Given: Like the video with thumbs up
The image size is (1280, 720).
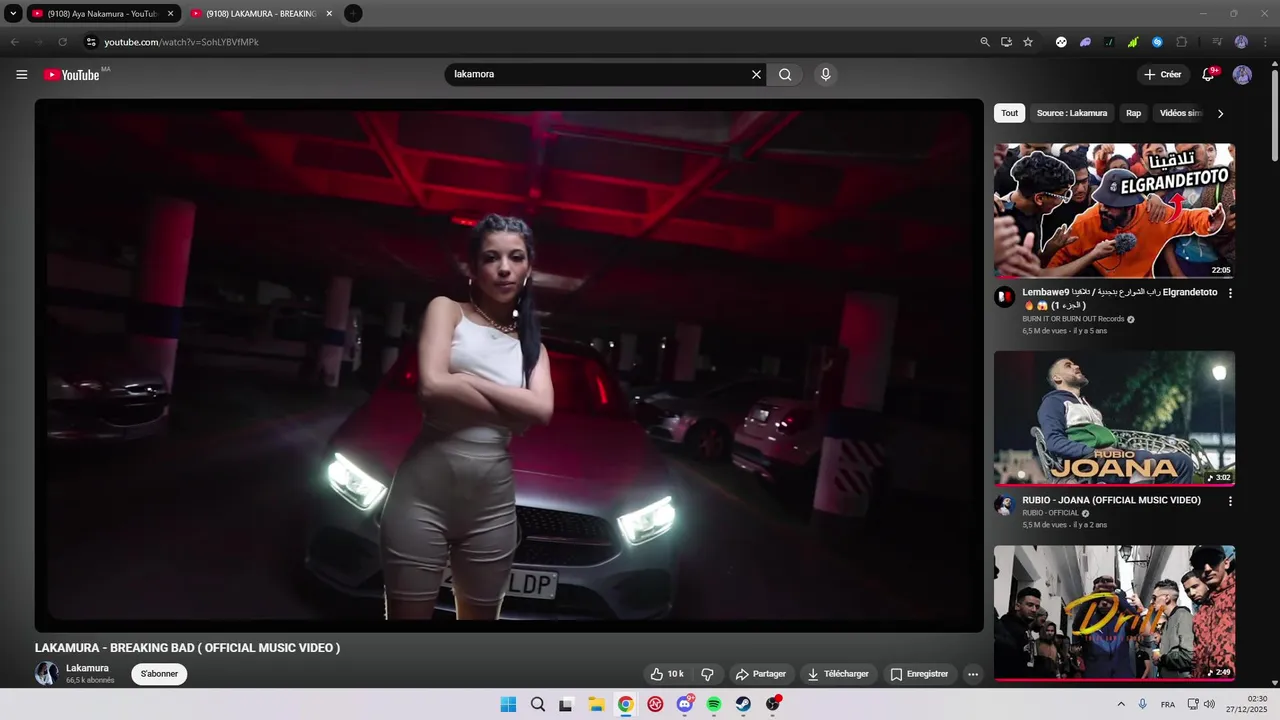Looking at the screenshot, I should (667, 674).
